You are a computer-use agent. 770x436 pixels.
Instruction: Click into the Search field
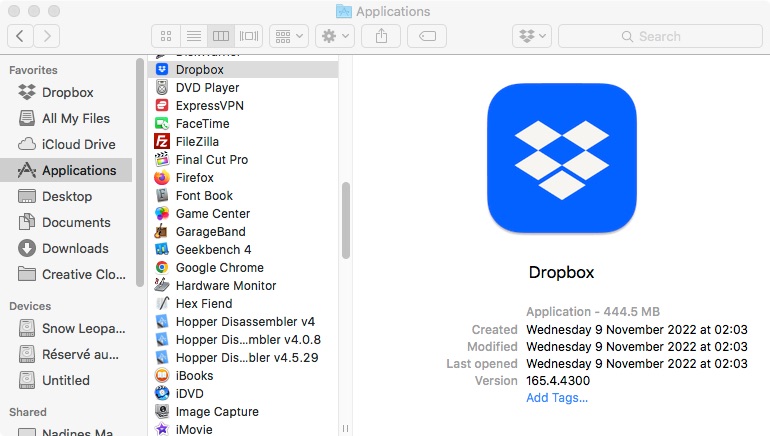pyautogui.click(x=660, y=36)
